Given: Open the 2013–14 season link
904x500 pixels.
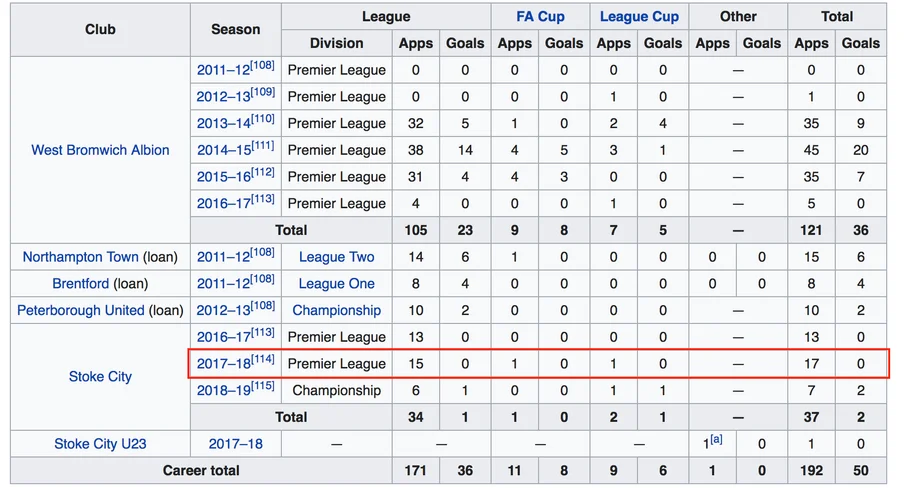Looking at the screenshot, I should tap(224, 123).
